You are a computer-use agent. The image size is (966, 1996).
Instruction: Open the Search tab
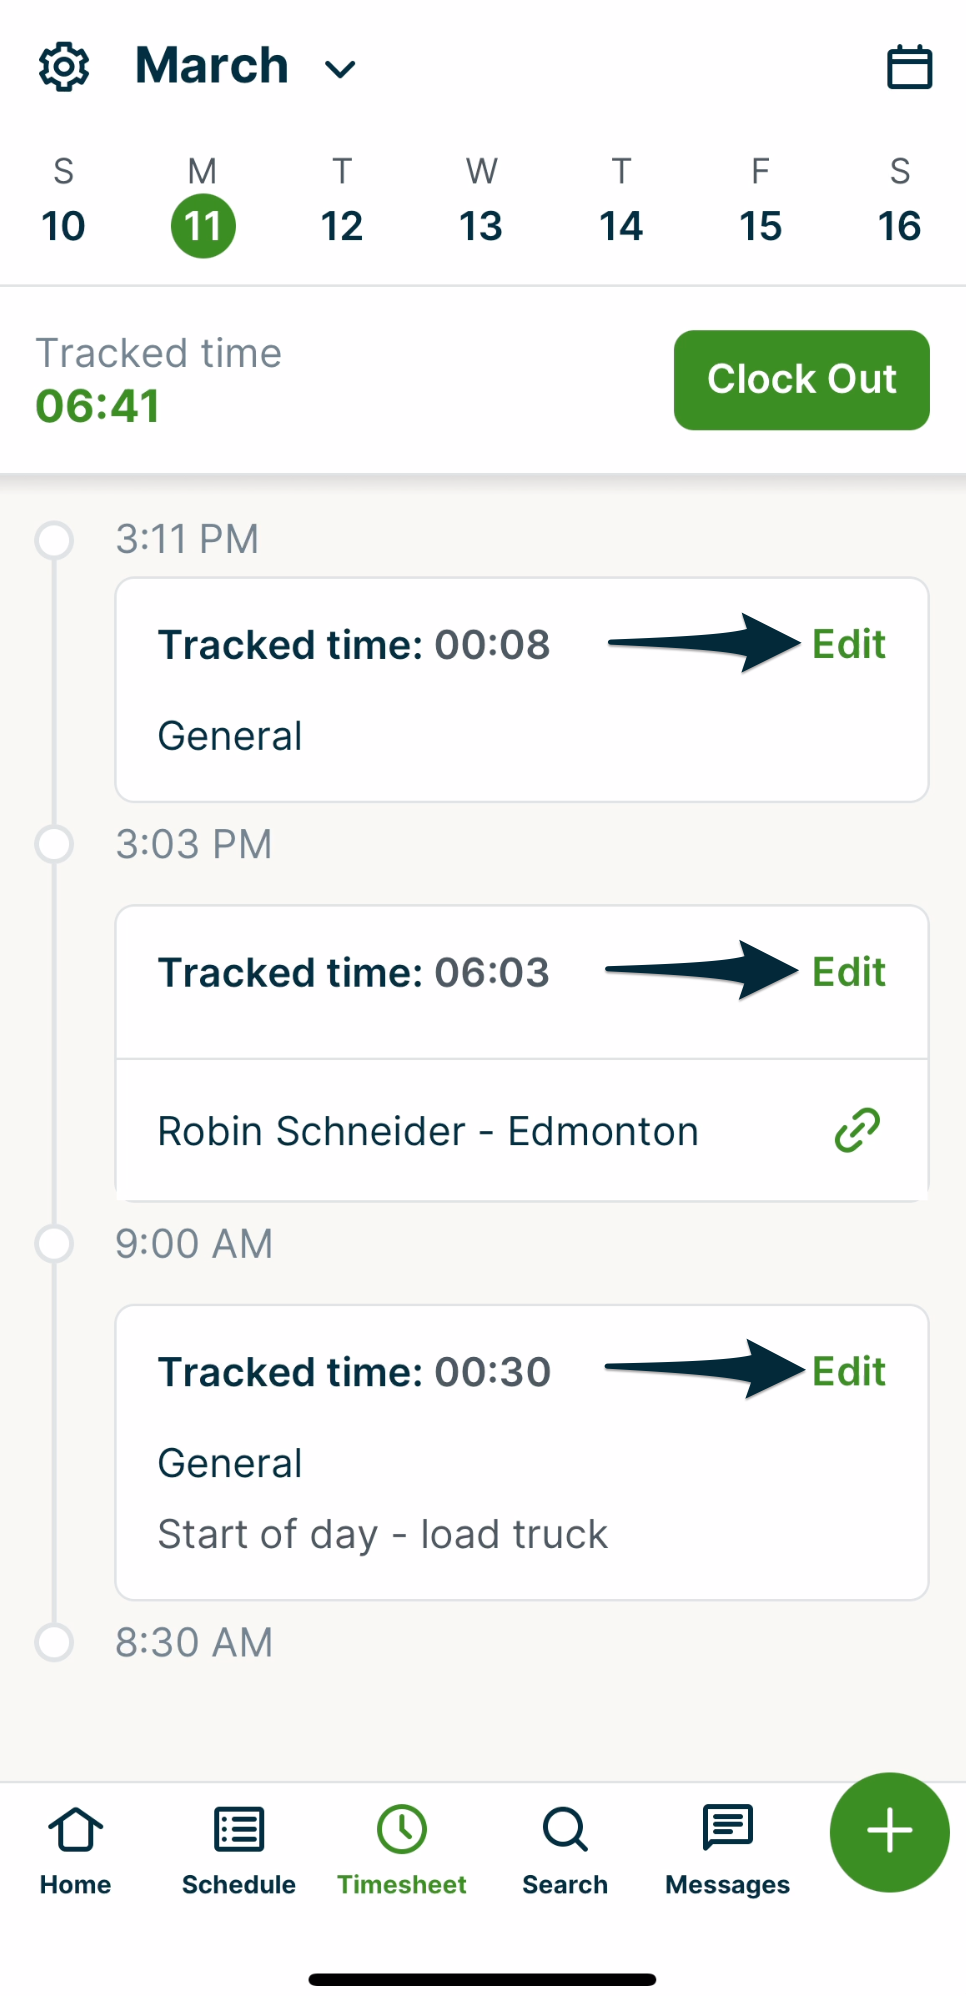[565, 1850]
